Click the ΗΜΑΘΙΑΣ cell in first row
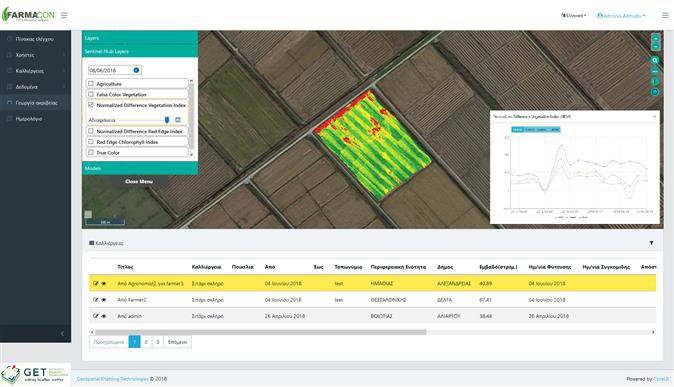 click(x=382, y=284)
